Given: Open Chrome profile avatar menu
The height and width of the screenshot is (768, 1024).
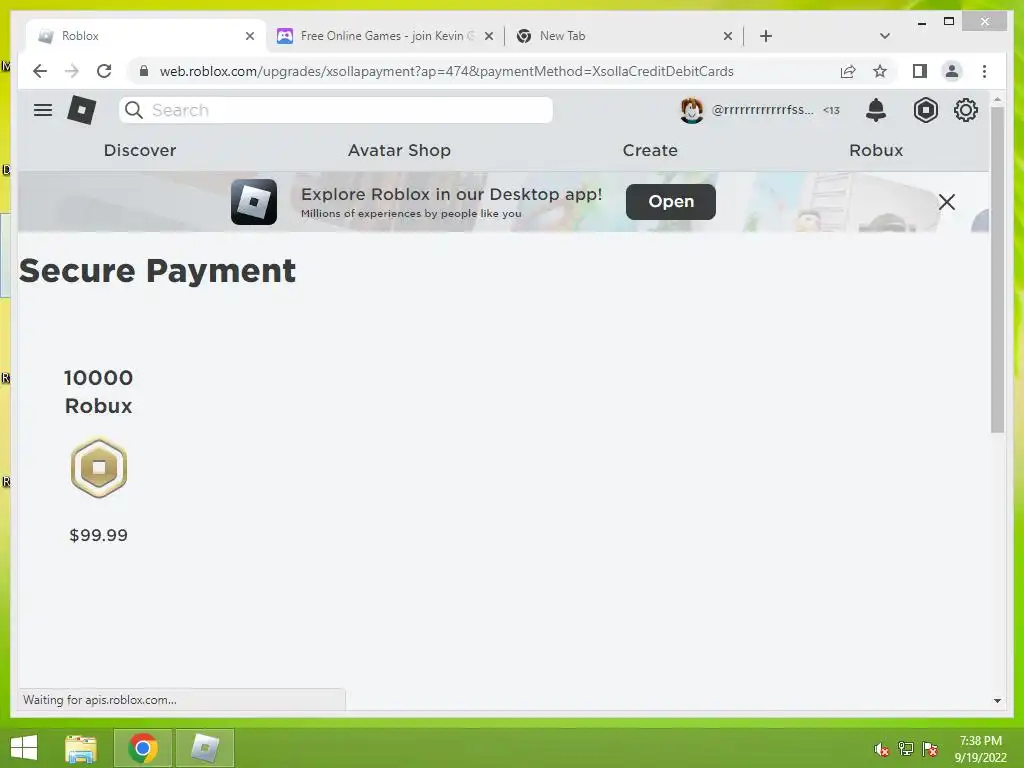Looking at the screenshot, I should [952, 71].
